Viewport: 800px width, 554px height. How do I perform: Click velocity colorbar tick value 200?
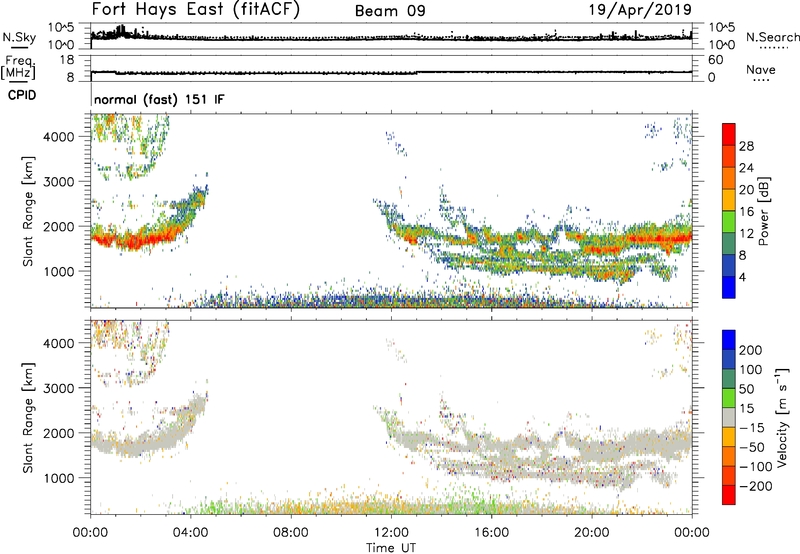(x=751, y=350)
